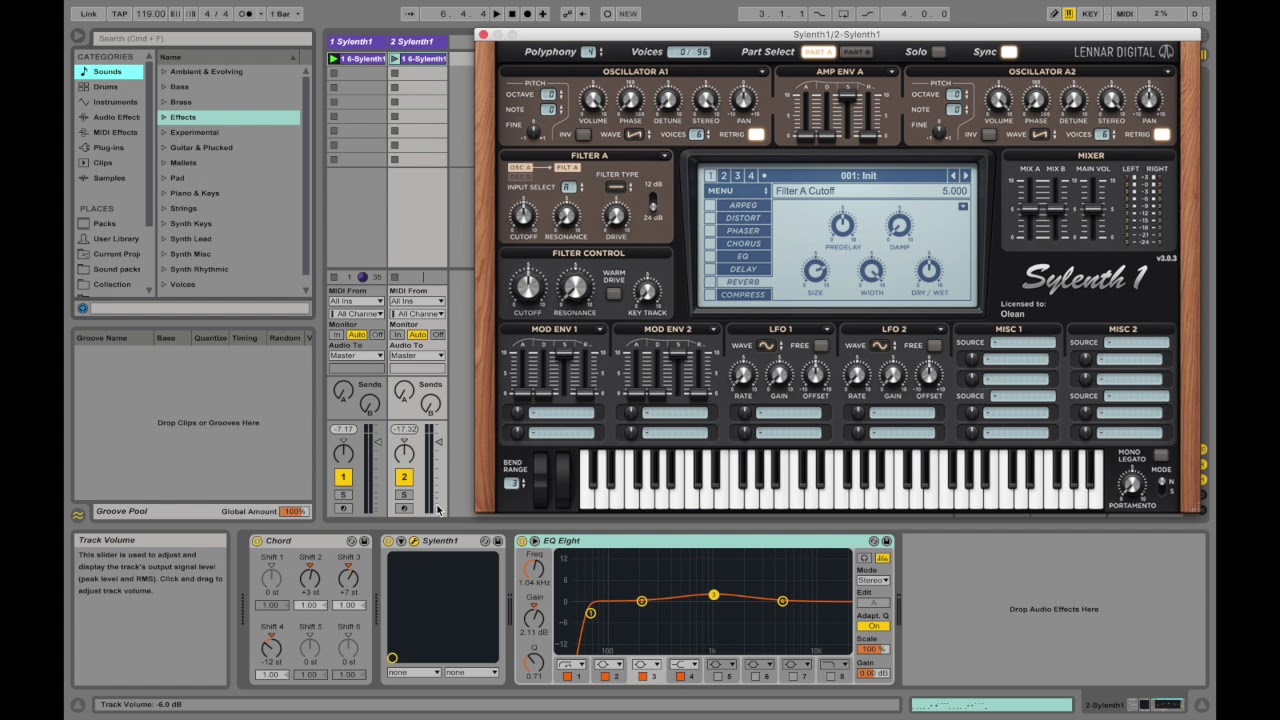Toggle the metronome in the top bar
Screen dimensions: 1280x720
click(x=246, y=14)
